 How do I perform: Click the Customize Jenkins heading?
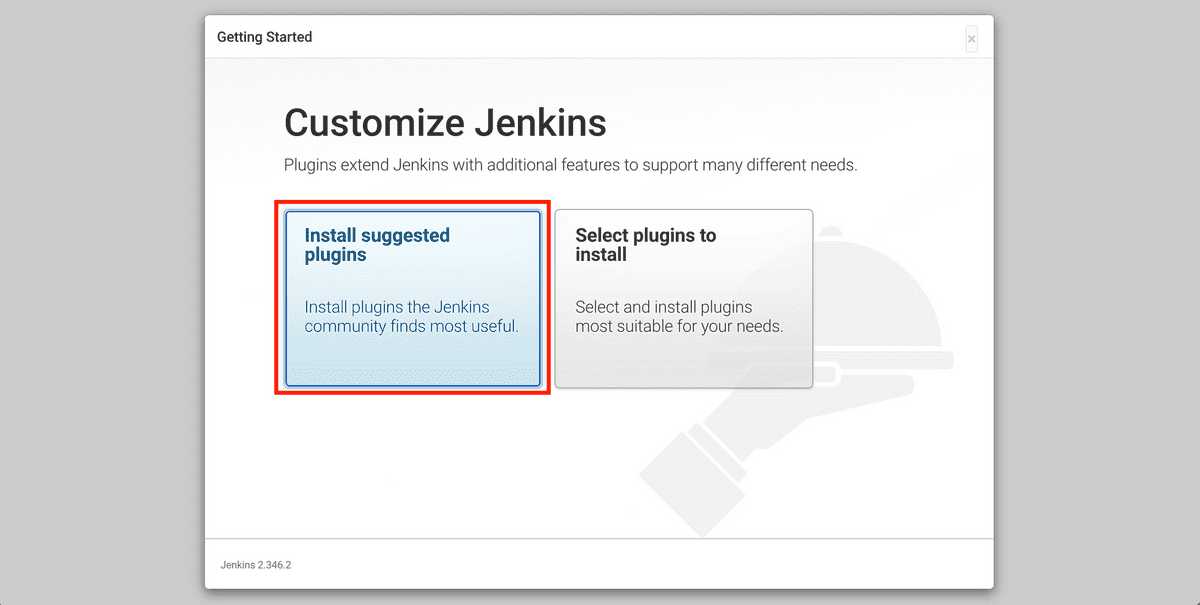coord(445,123)
